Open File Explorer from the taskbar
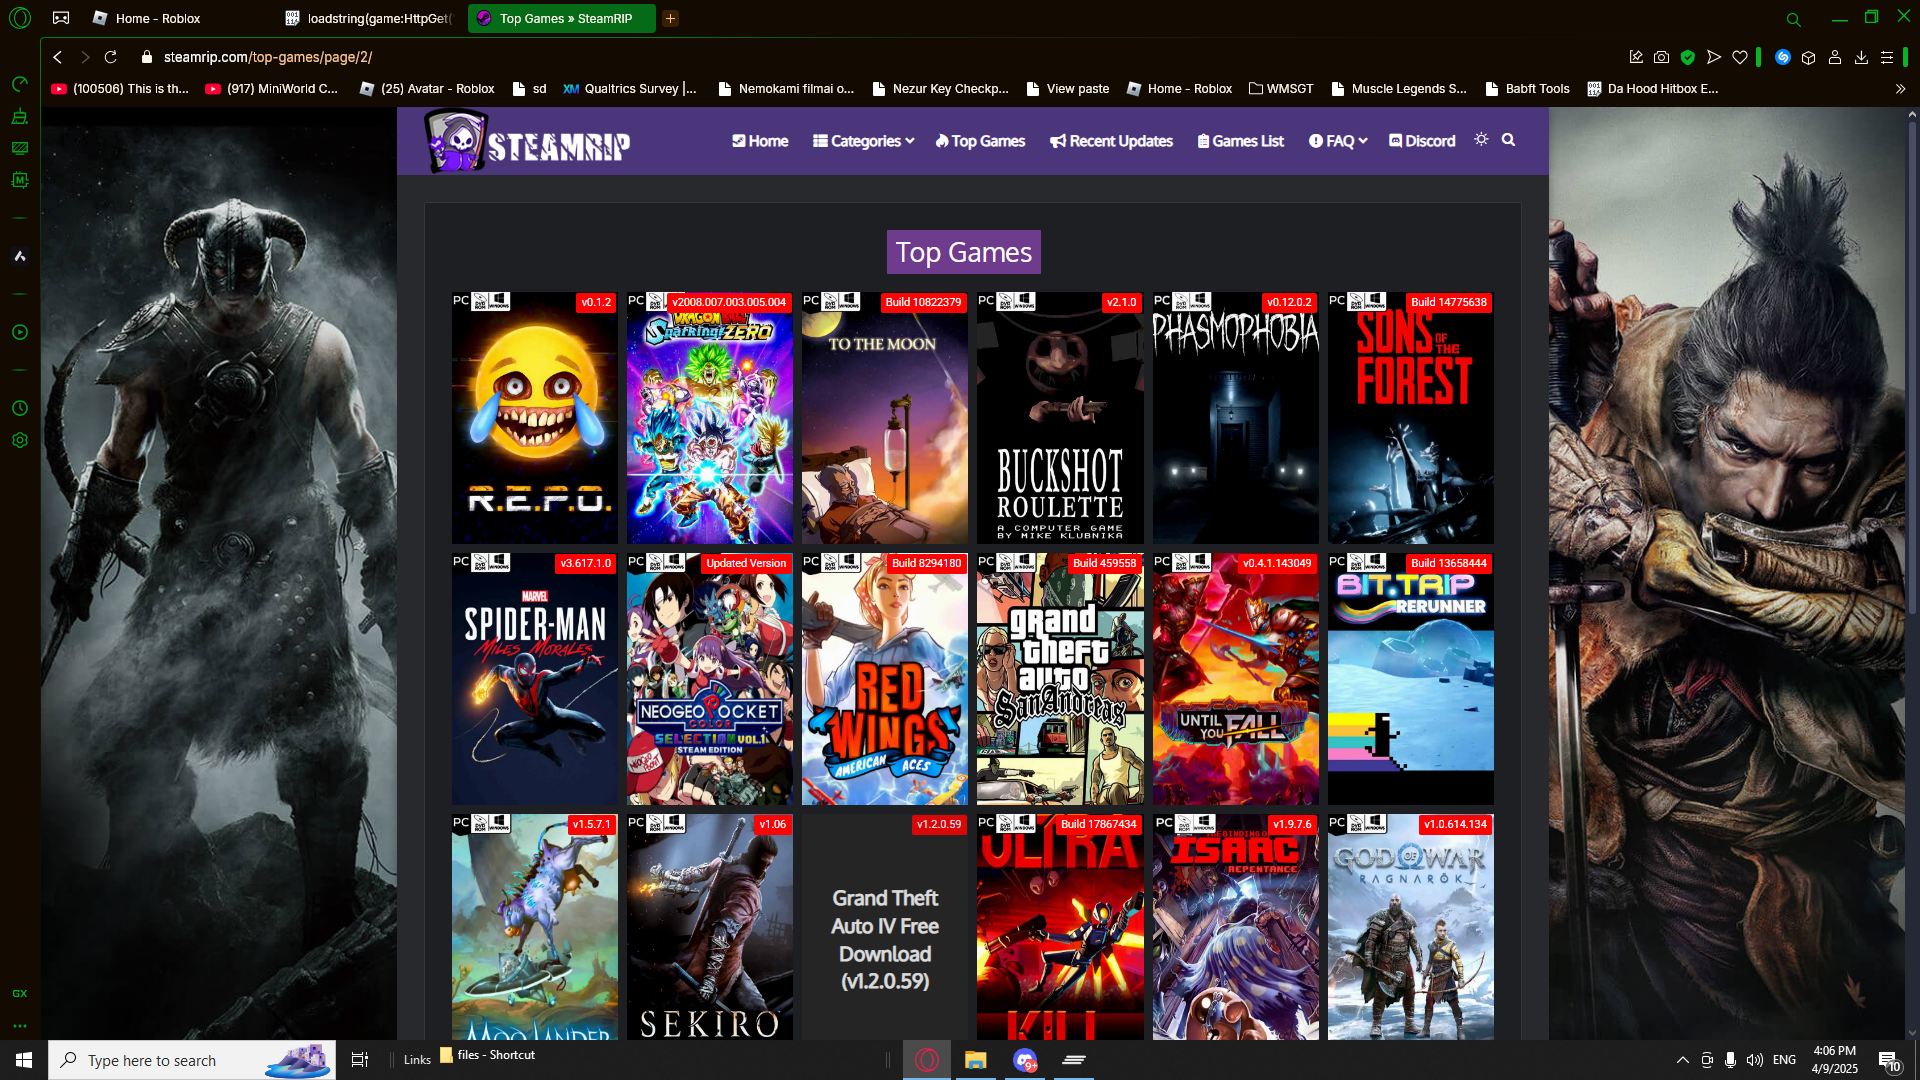 coord(976,1060)
